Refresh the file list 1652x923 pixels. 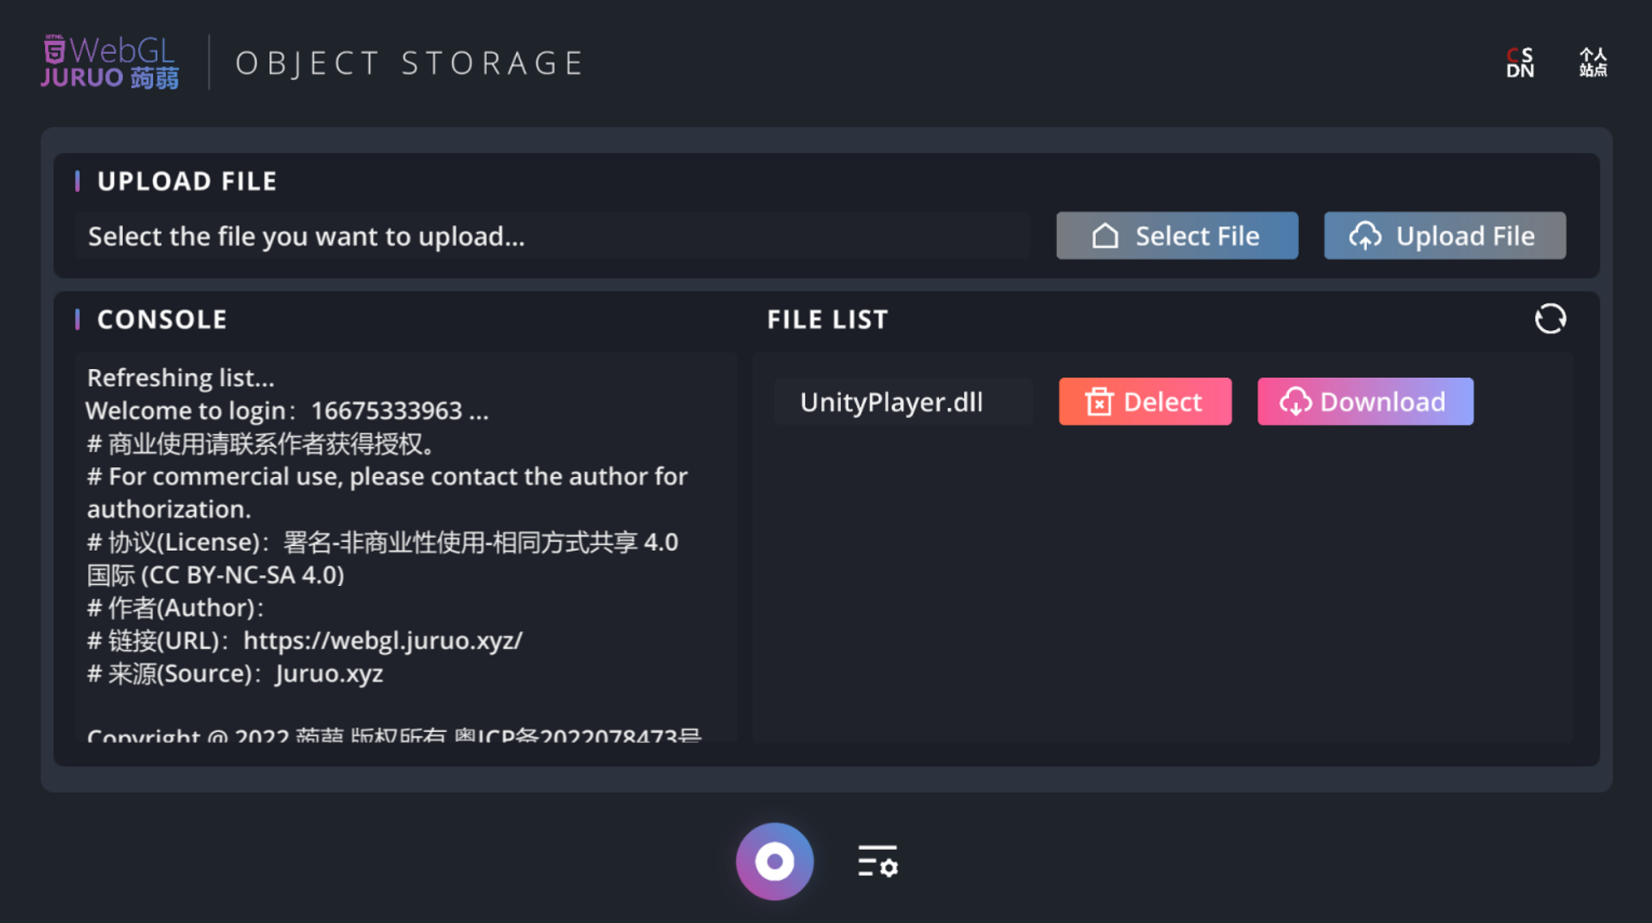(1549, 318)
